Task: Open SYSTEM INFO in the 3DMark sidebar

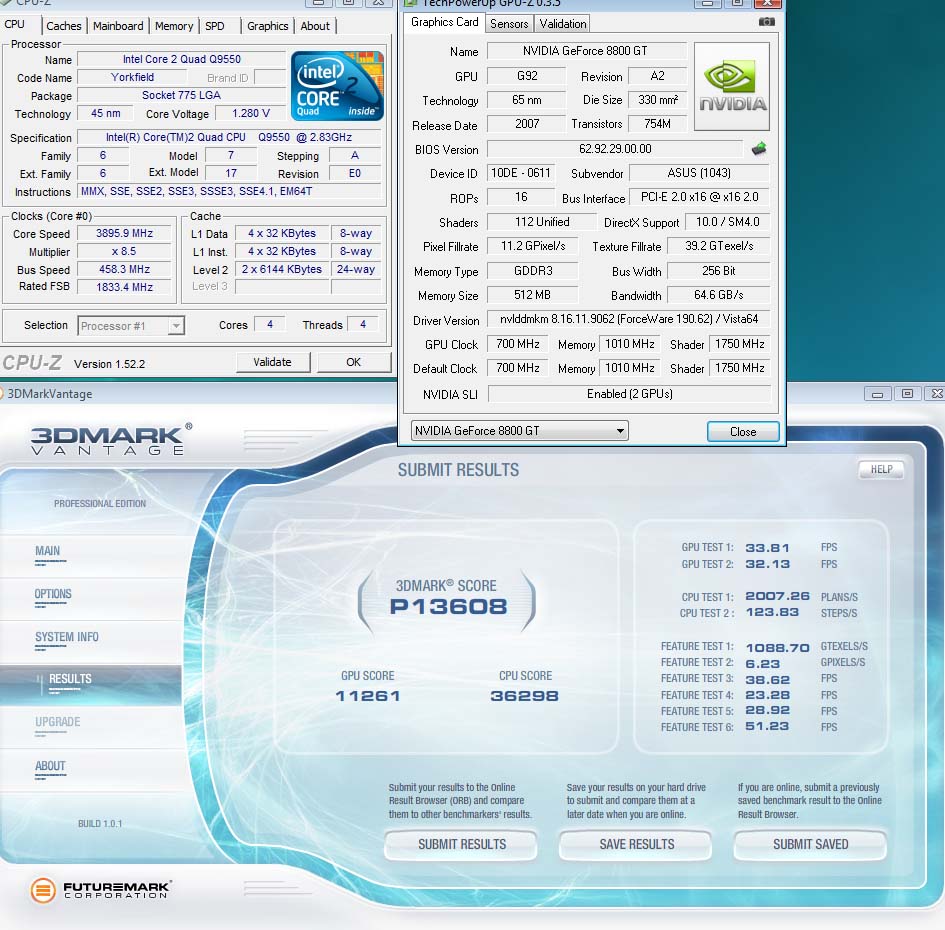Action: (x=67, y=637)
